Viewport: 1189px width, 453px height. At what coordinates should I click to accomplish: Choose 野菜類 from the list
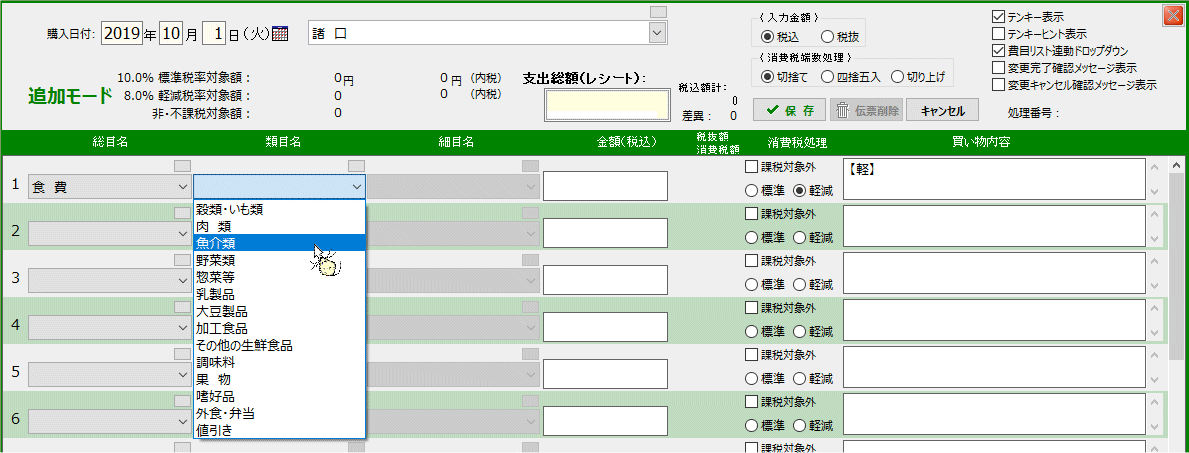point(279,260)
